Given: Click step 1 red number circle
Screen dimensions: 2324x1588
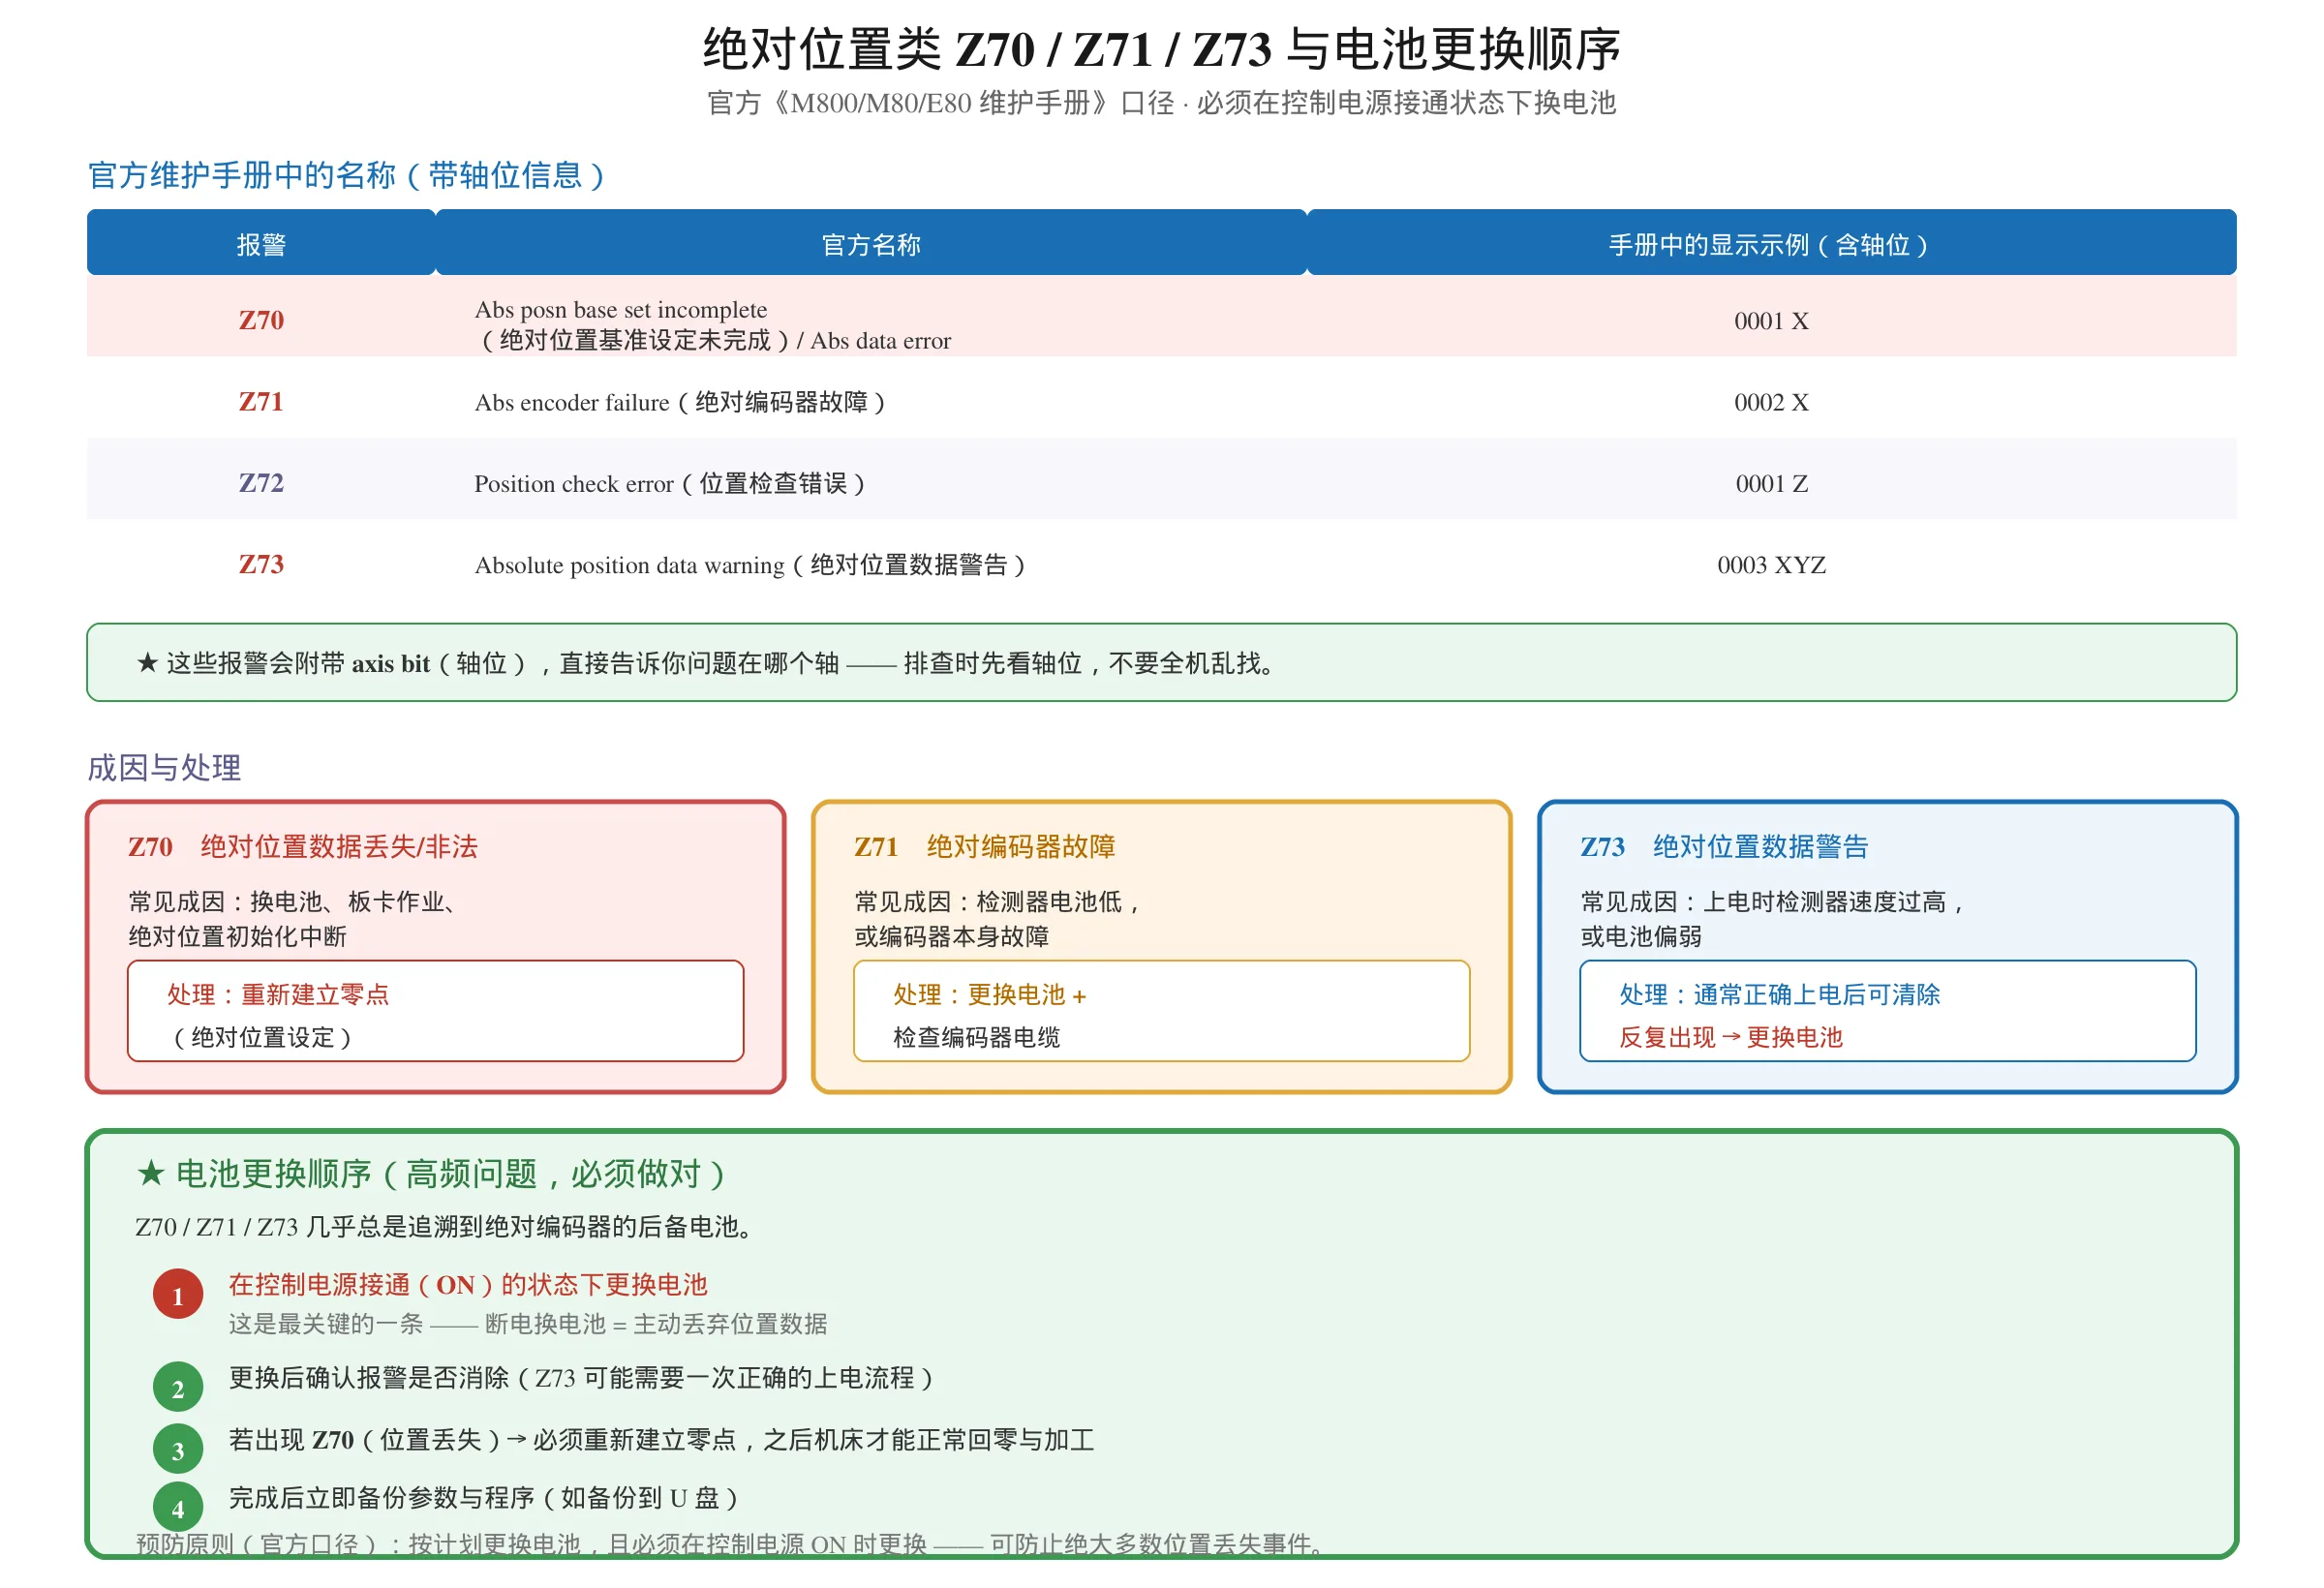Looking at the screenshot, I should [178, 1294].
